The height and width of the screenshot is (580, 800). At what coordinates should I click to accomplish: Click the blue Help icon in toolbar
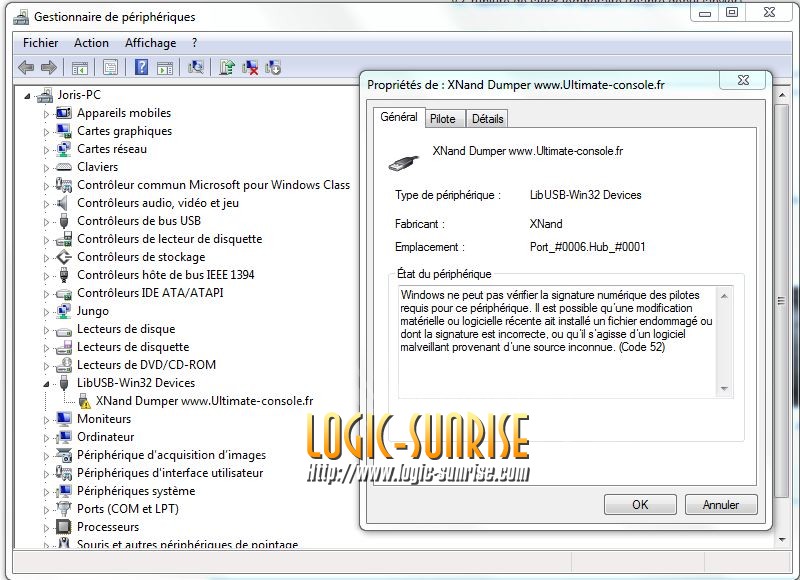point(141,68)
